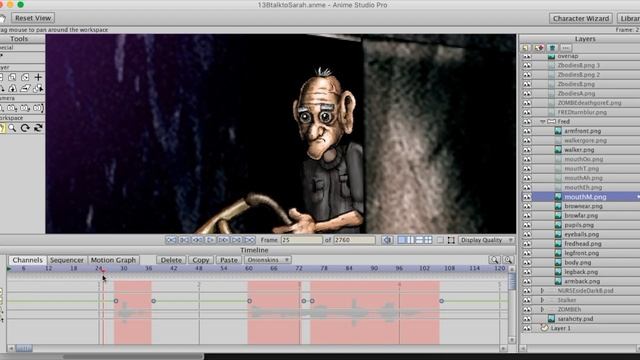Click the timeline horizontal scrollbar thumb
This screenshot has height=360, width=640.
pyautogui.click(x=24, y=348)
